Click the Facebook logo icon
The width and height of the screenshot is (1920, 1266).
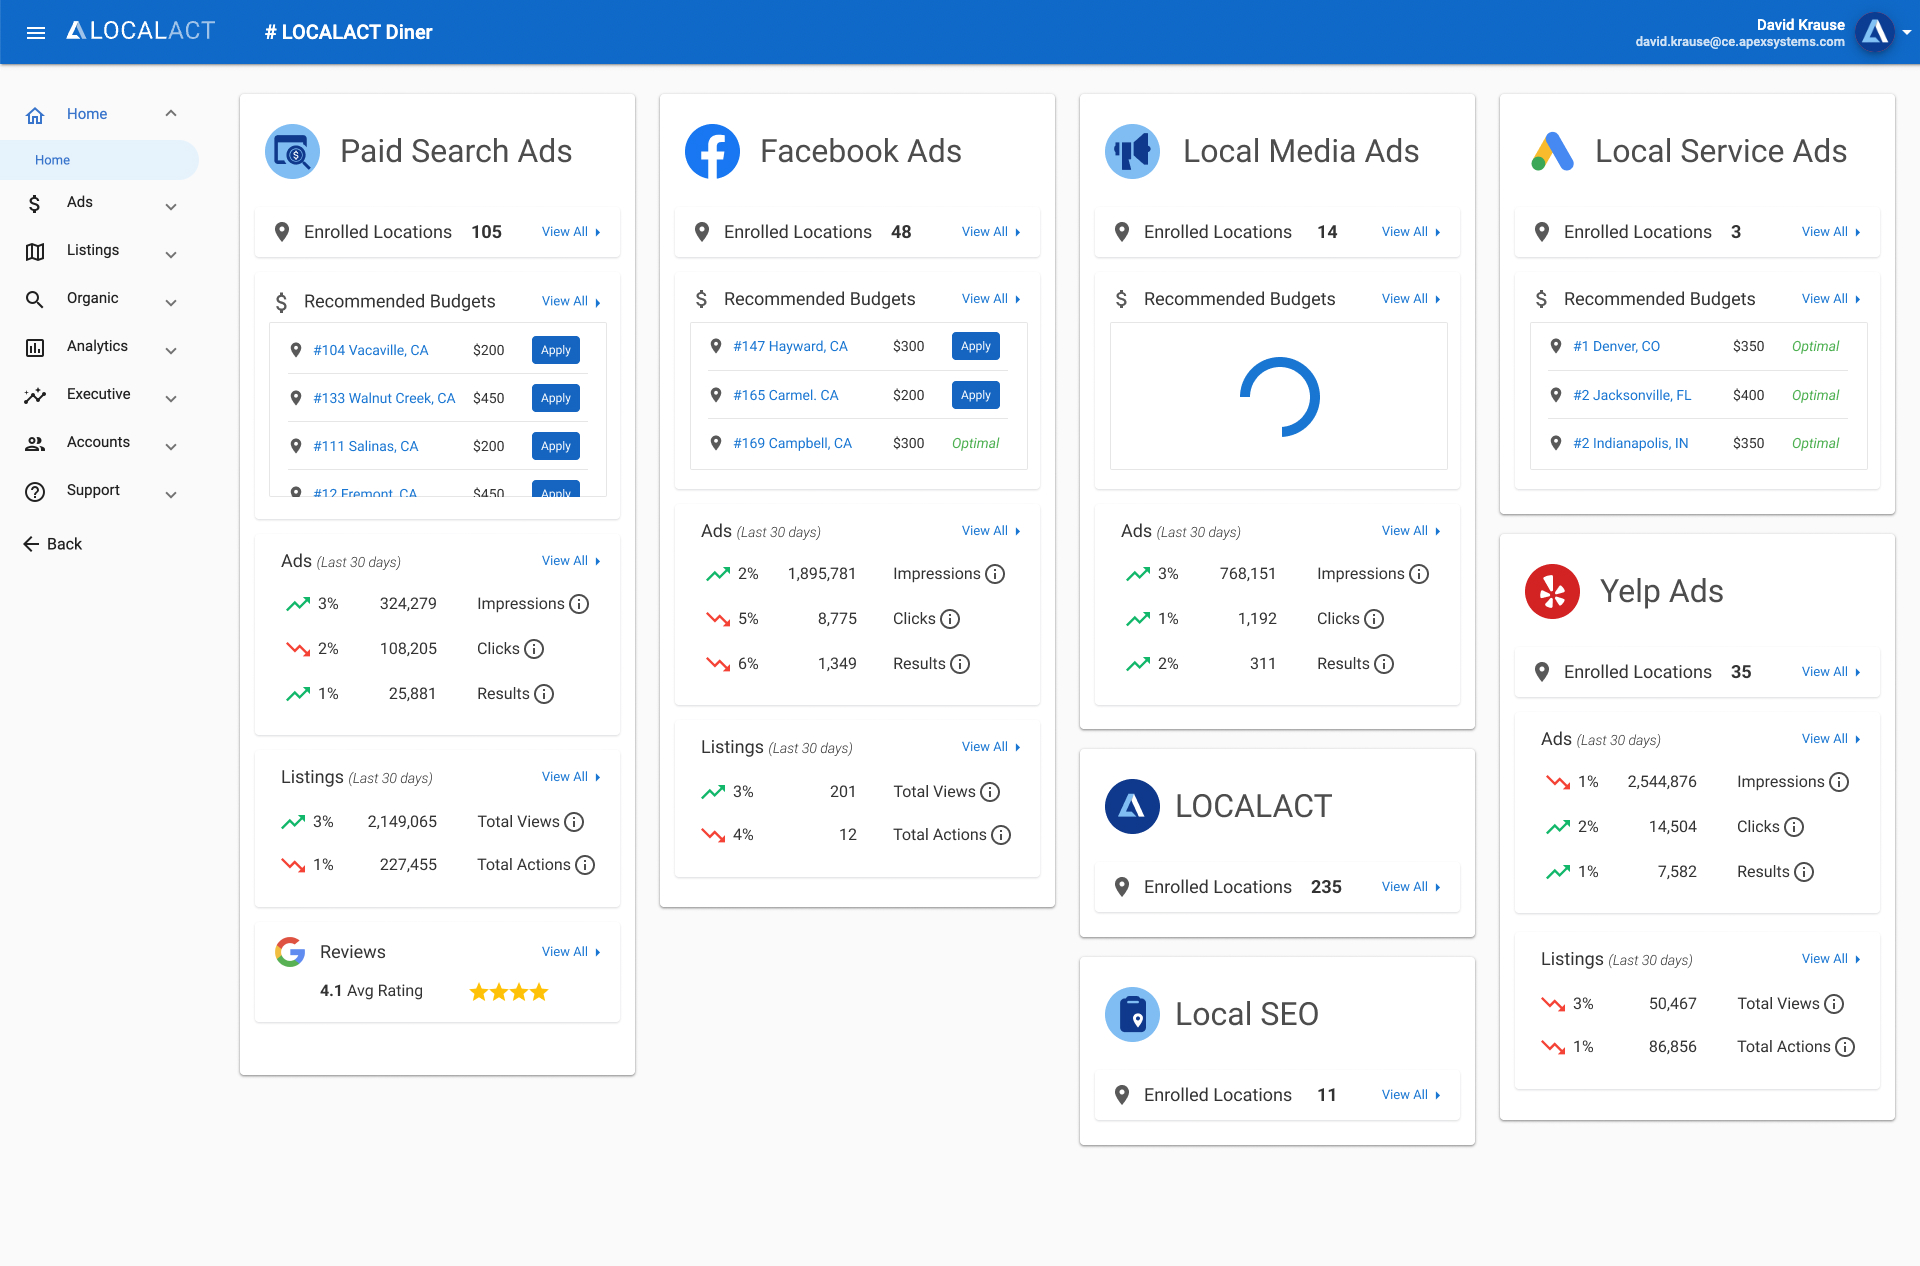[712, 151]
